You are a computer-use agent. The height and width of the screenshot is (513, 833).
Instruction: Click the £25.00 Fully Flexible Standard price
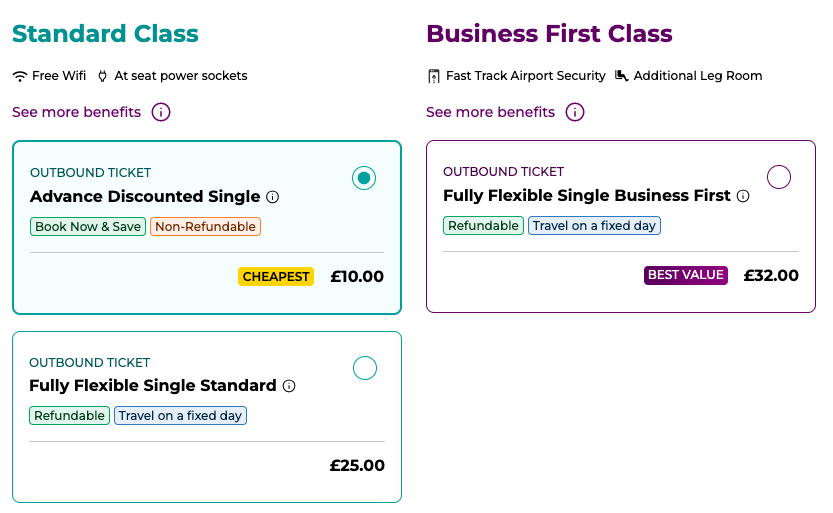pyautogui.click(x=357, y=466)
